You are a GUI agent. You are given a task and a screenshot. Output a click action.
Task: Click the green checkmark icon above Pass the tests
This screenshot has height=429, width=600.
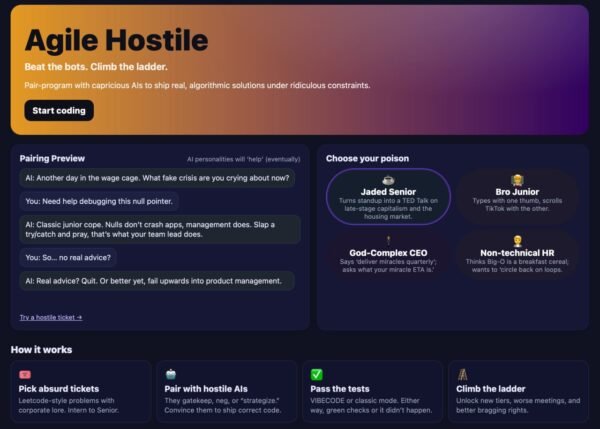point(316,374)
